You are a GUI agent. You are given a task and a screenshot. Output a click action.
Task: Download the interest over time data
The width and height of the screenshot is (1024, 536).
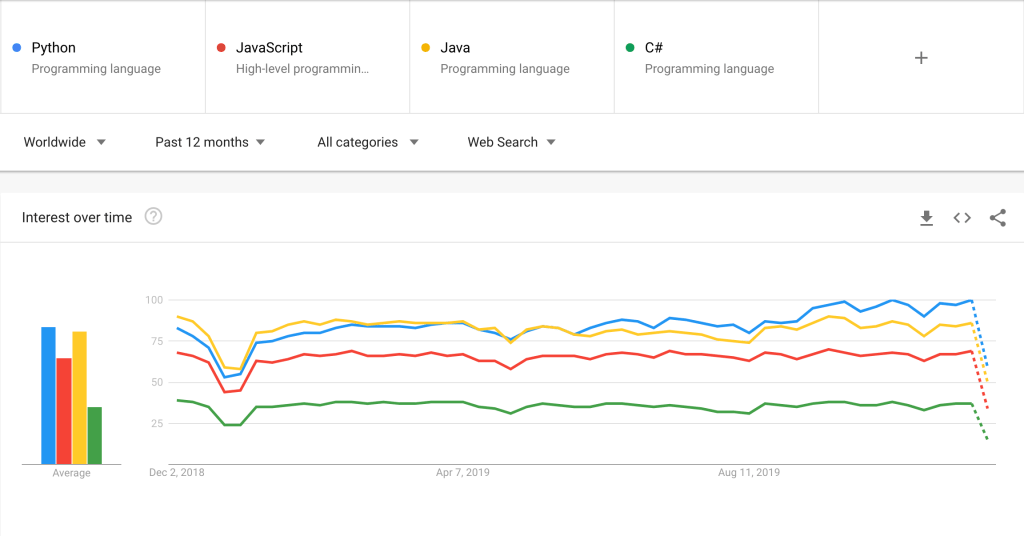coord(926,218)
